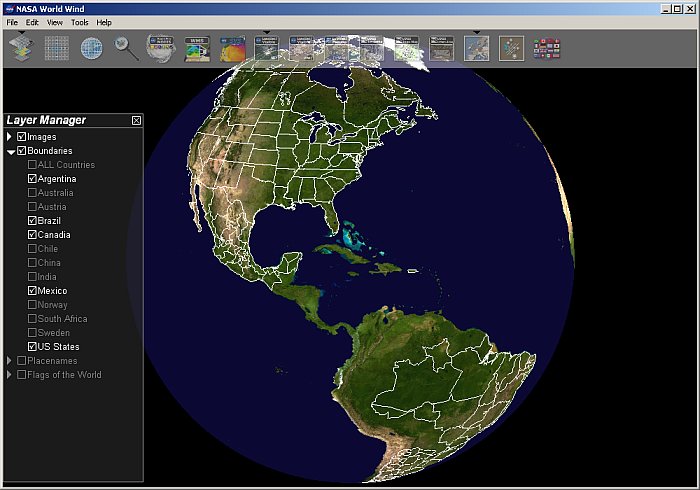Toggle the USGS urban area imagery icon
This screenshot has height=490, width=700.
point(442,48)
